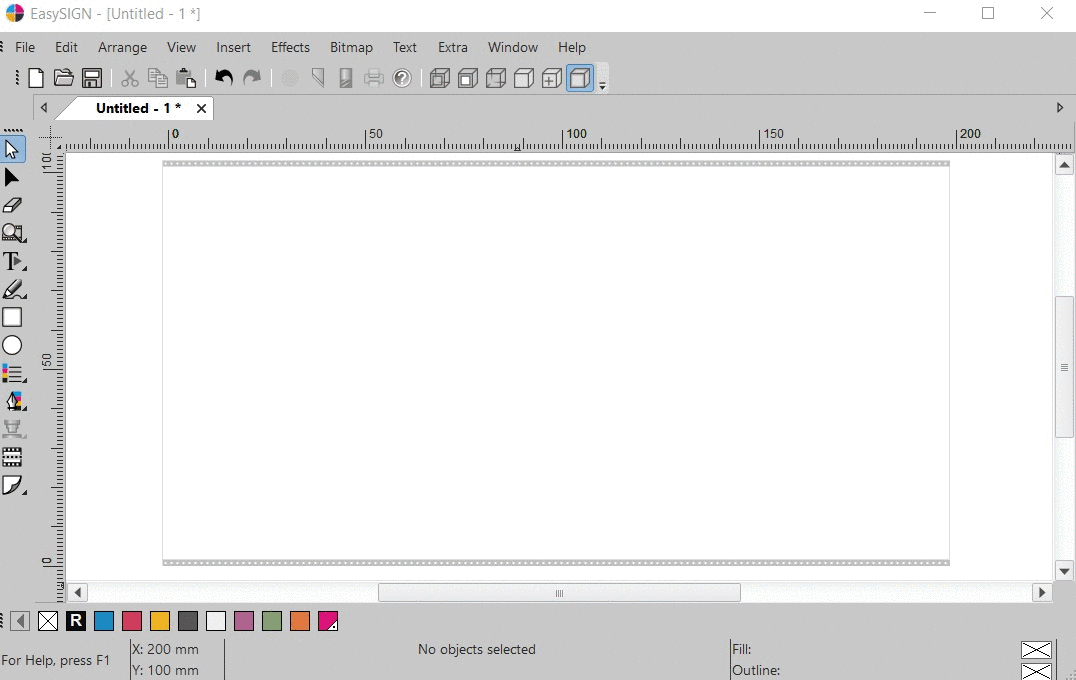
Task: Click the tab strip right scroll arrow
Action: (x=1060, y=108)
